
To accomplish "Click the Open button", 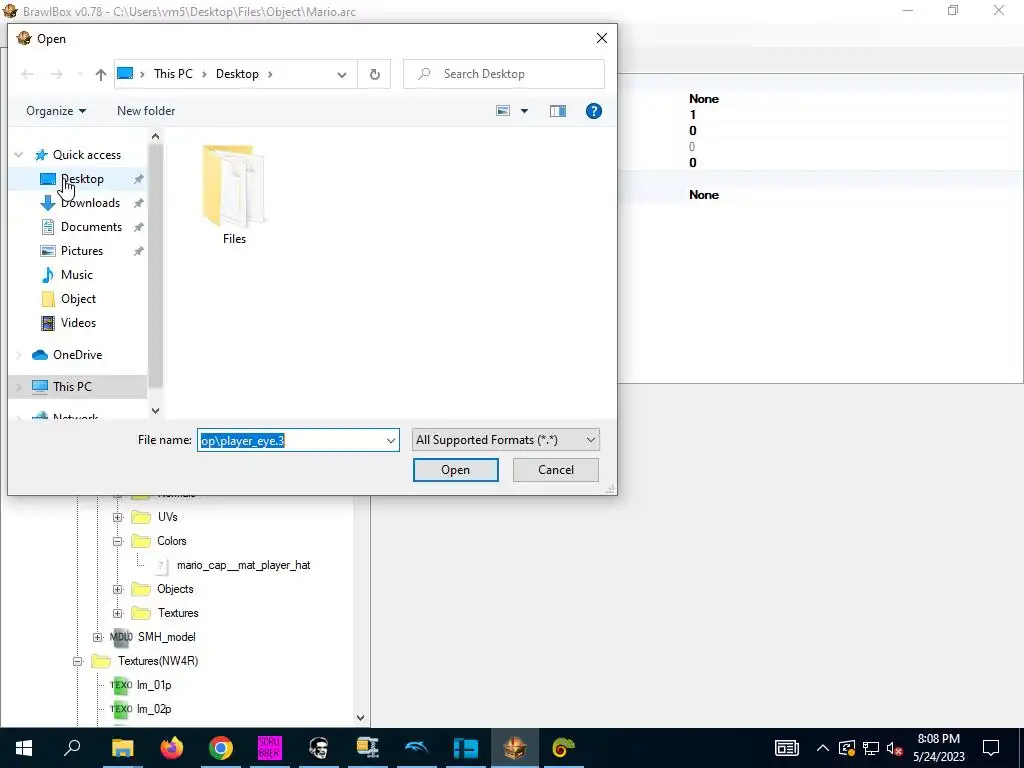I will 455,470.
